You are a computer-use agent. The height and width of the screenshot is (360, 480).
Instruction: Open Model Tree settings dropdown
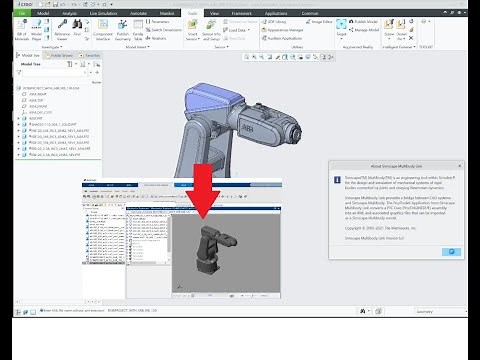[x=71, y=64]
